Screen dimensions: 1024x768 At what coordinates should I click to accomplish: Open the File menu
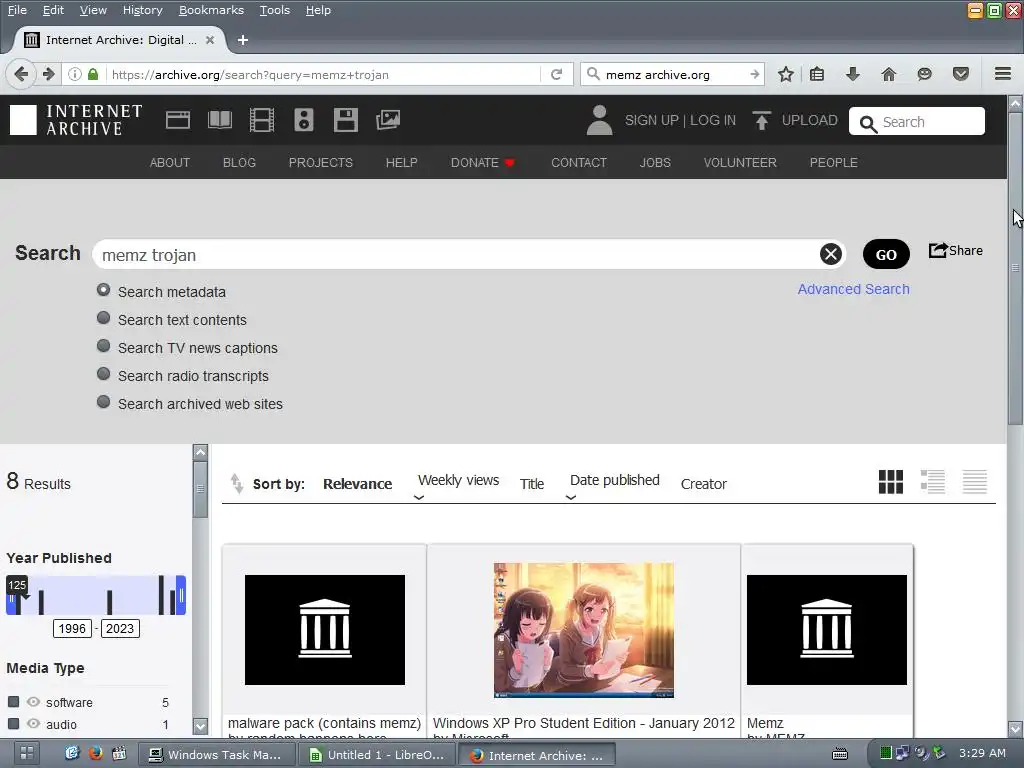[17, 10]
